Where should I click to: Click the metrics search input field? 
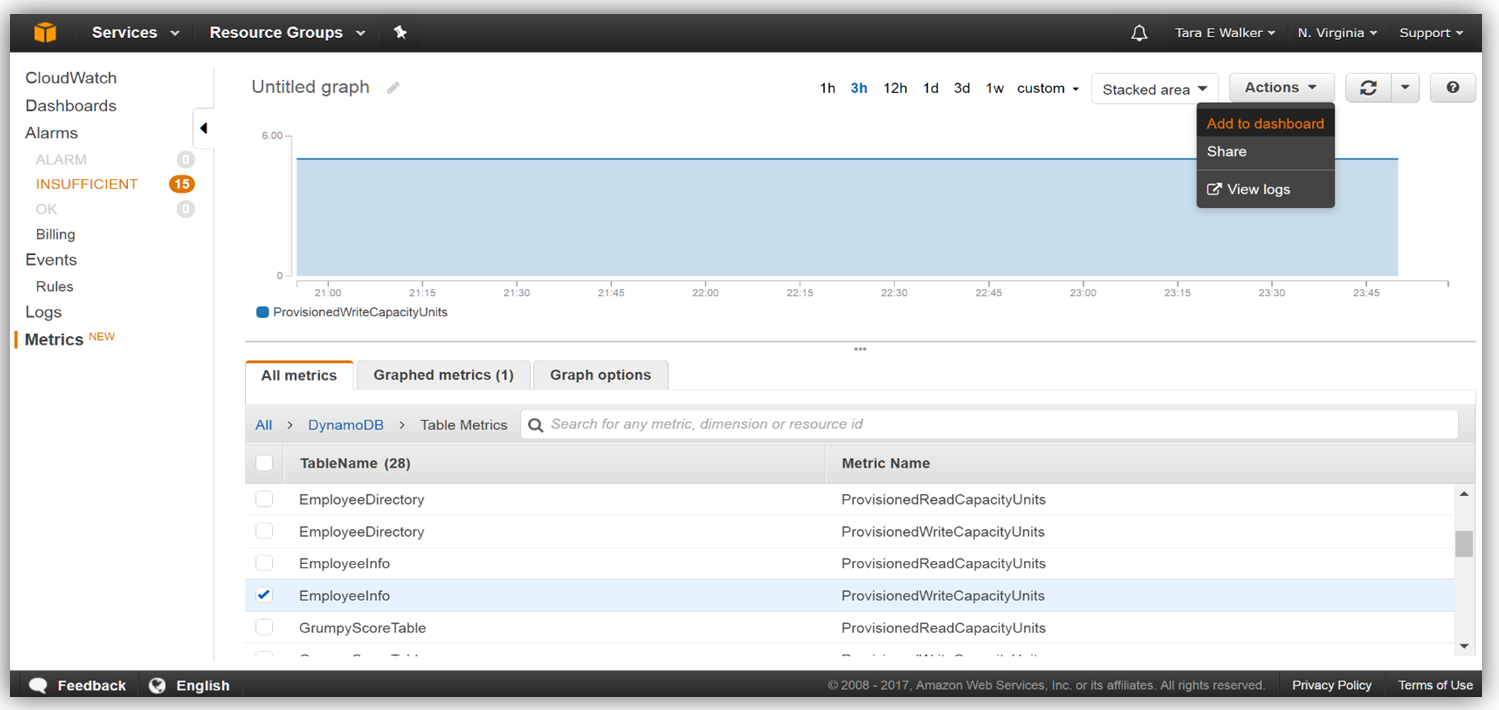coord(990,424)
